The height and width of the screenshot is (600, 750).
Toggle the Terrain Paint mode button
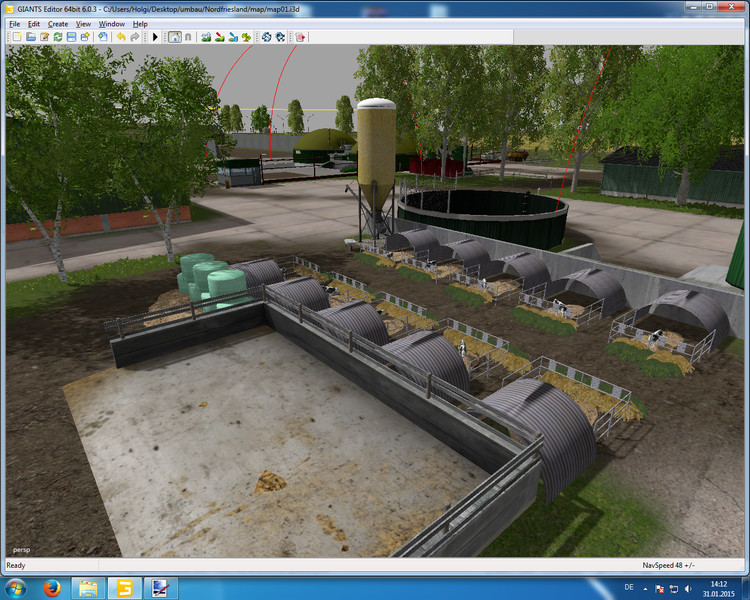219,37
